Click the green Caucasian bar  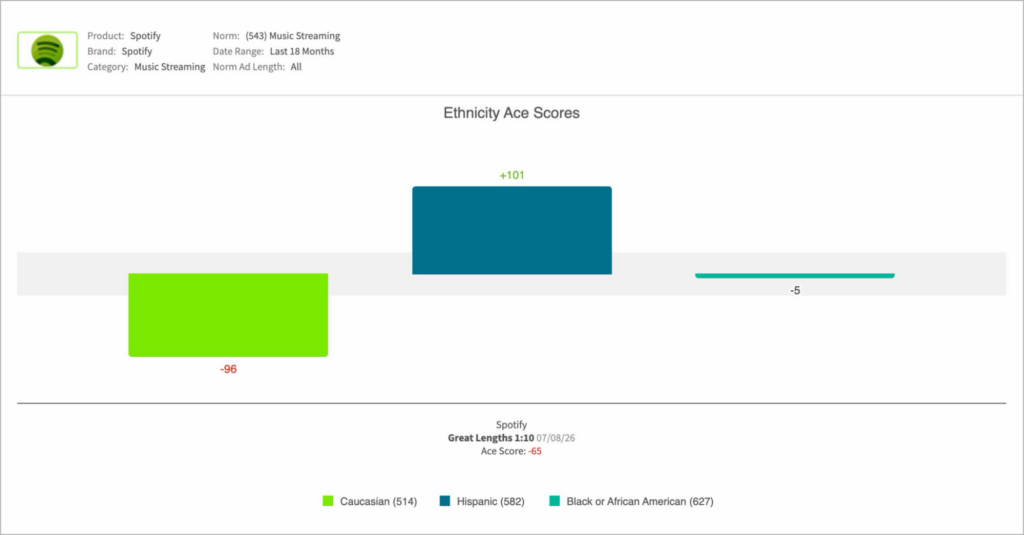click(228, 315)
